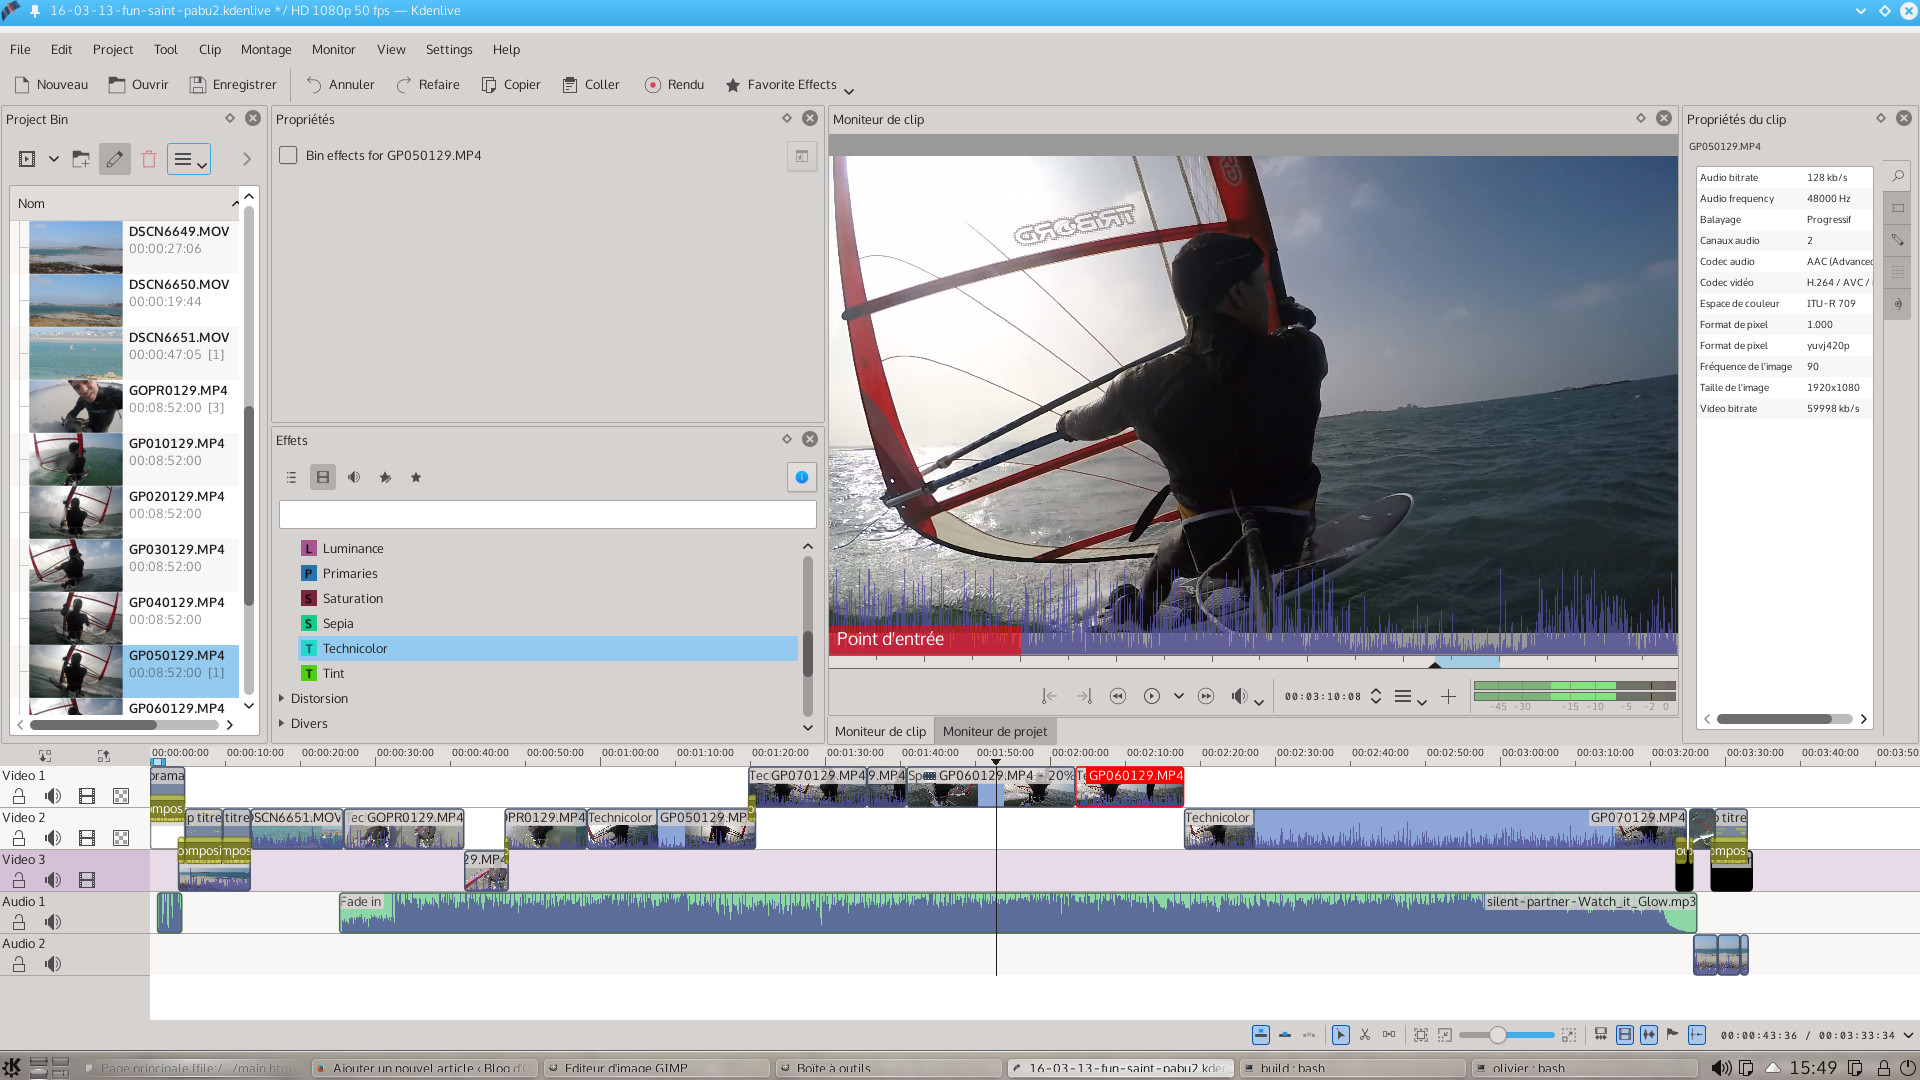Hide video on Video 3 track

point(87,880)
